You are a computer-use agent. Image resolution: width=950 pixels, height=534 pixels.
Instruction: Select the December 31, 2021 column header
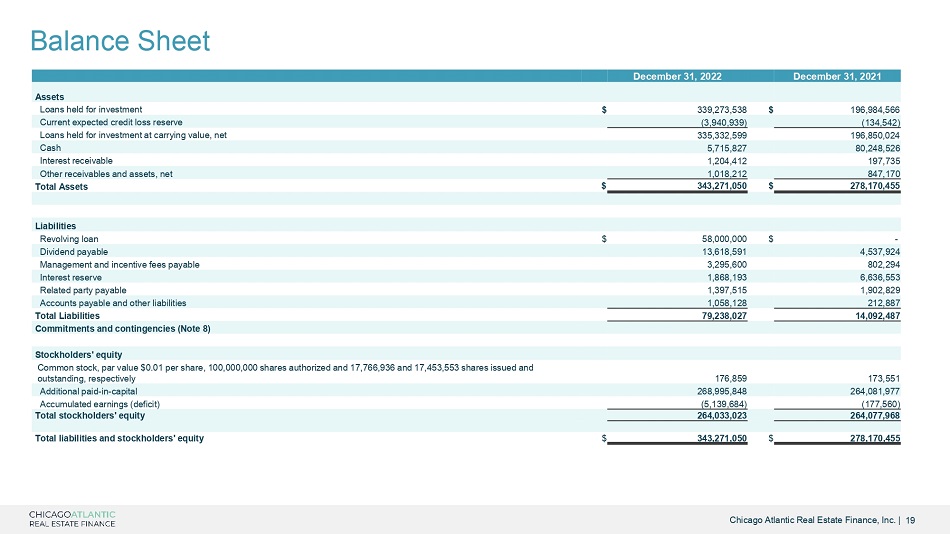[x=837, y=76]
